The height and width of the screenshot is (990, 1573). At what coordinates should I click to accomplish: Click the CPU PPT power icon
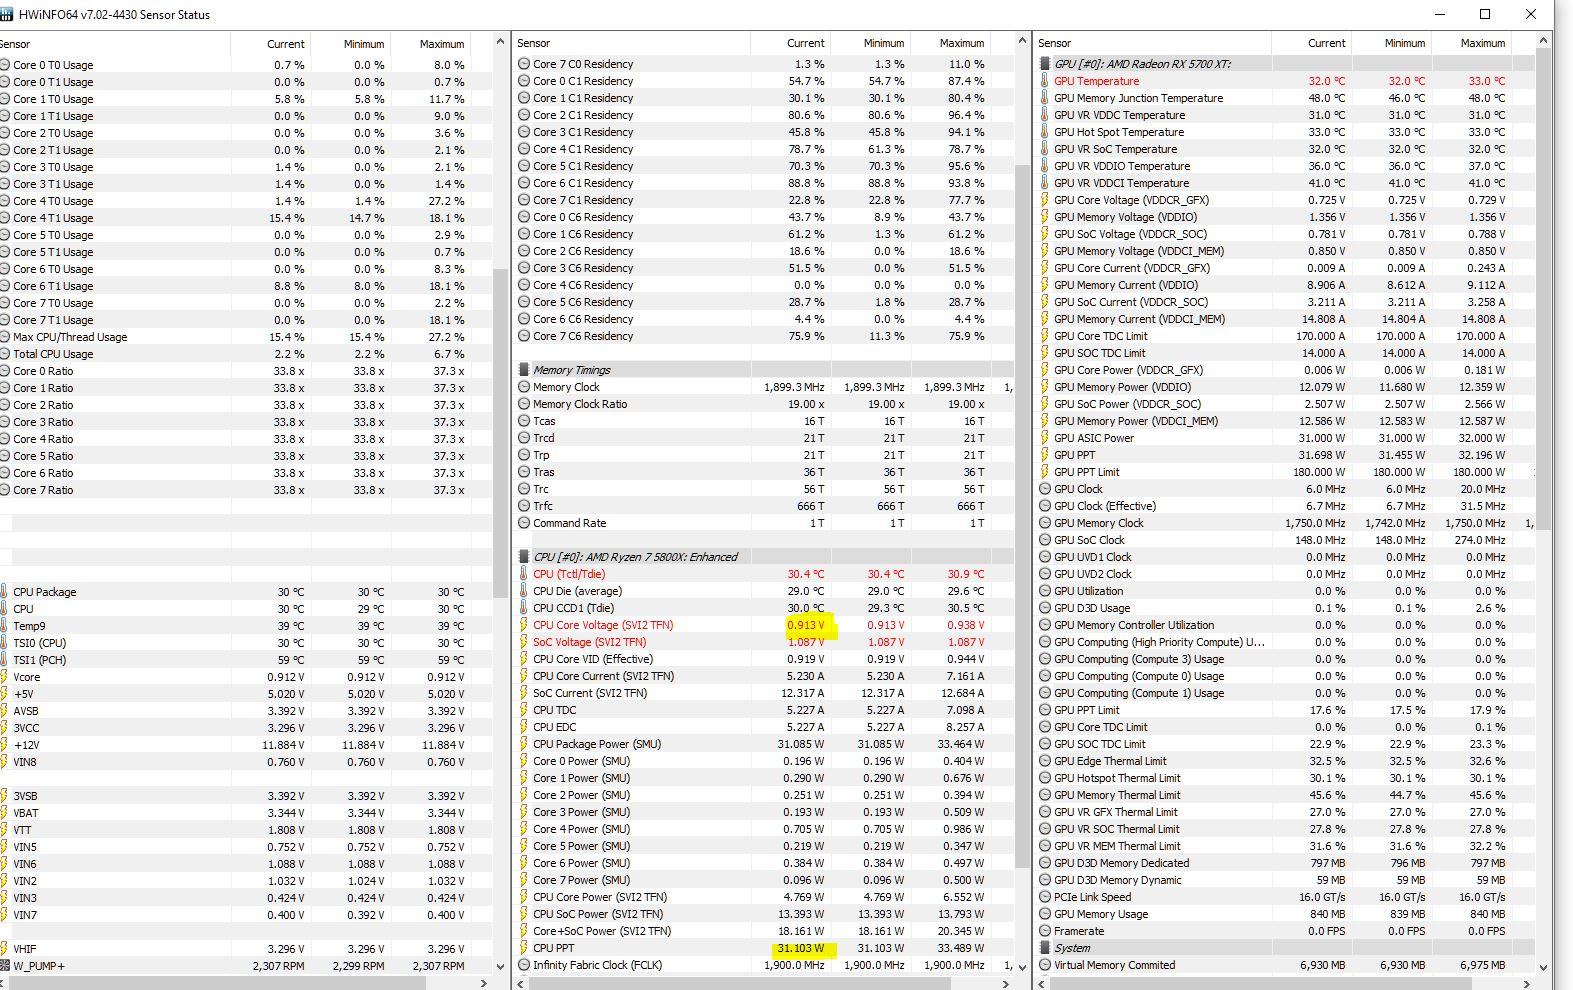click(x=523, y=948)
